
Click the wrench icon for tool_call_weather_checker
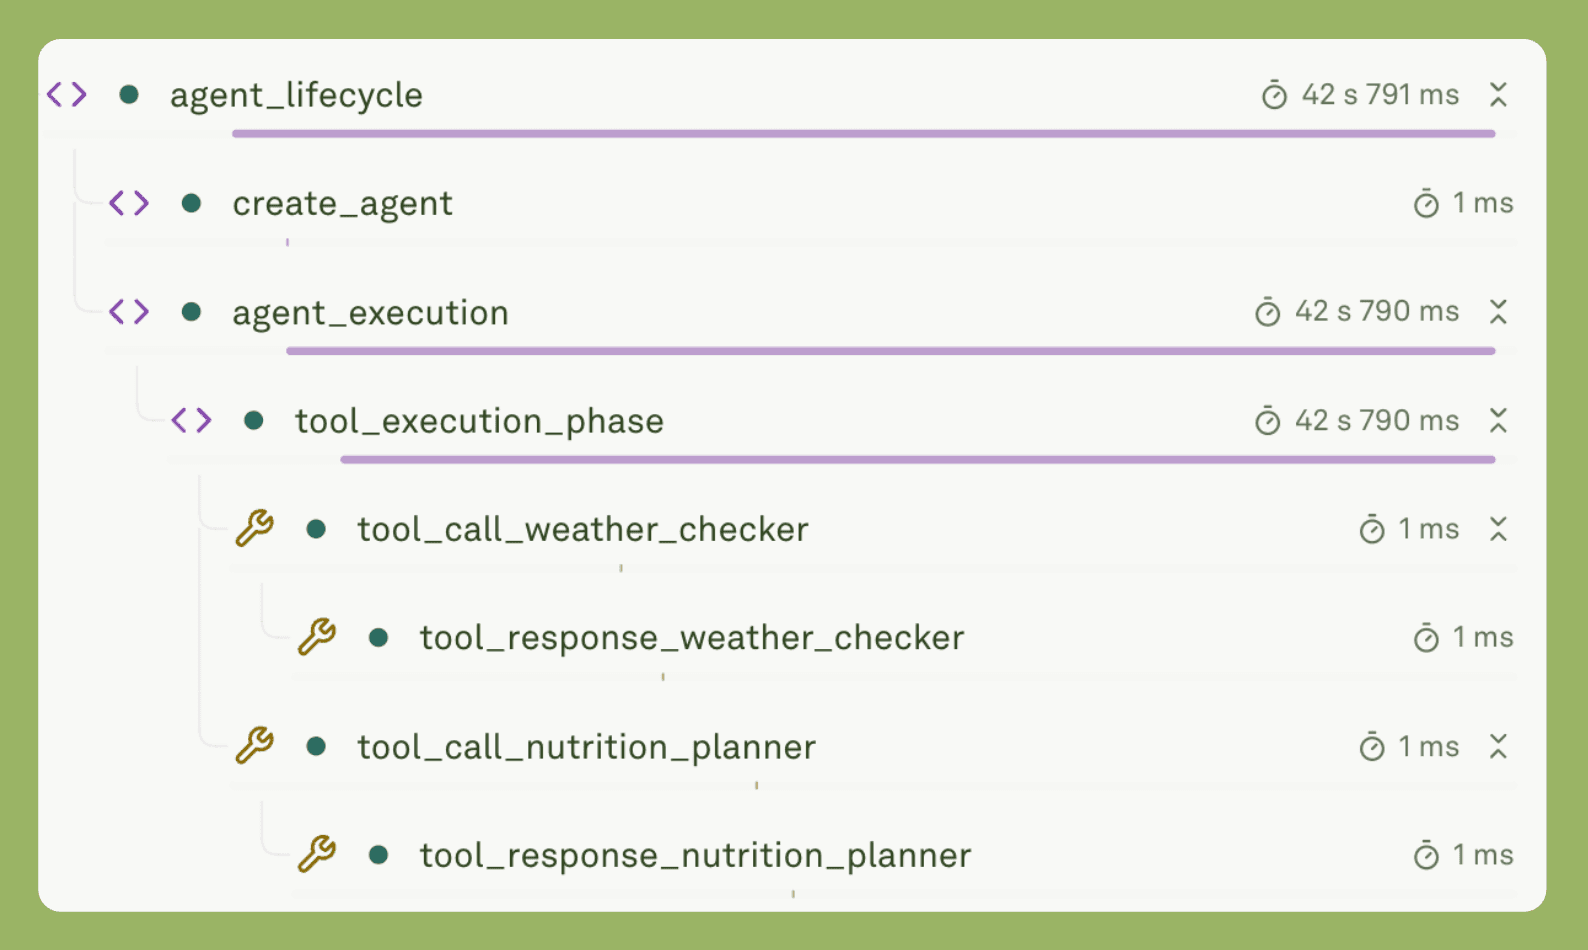coord(254,528)
